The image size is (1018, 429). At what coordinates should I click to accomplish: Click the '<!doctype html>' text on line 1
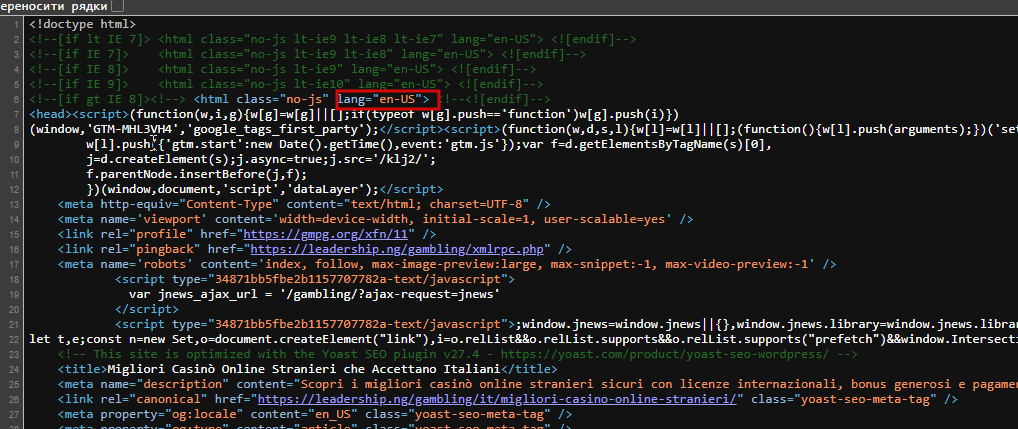coord(83,25)
